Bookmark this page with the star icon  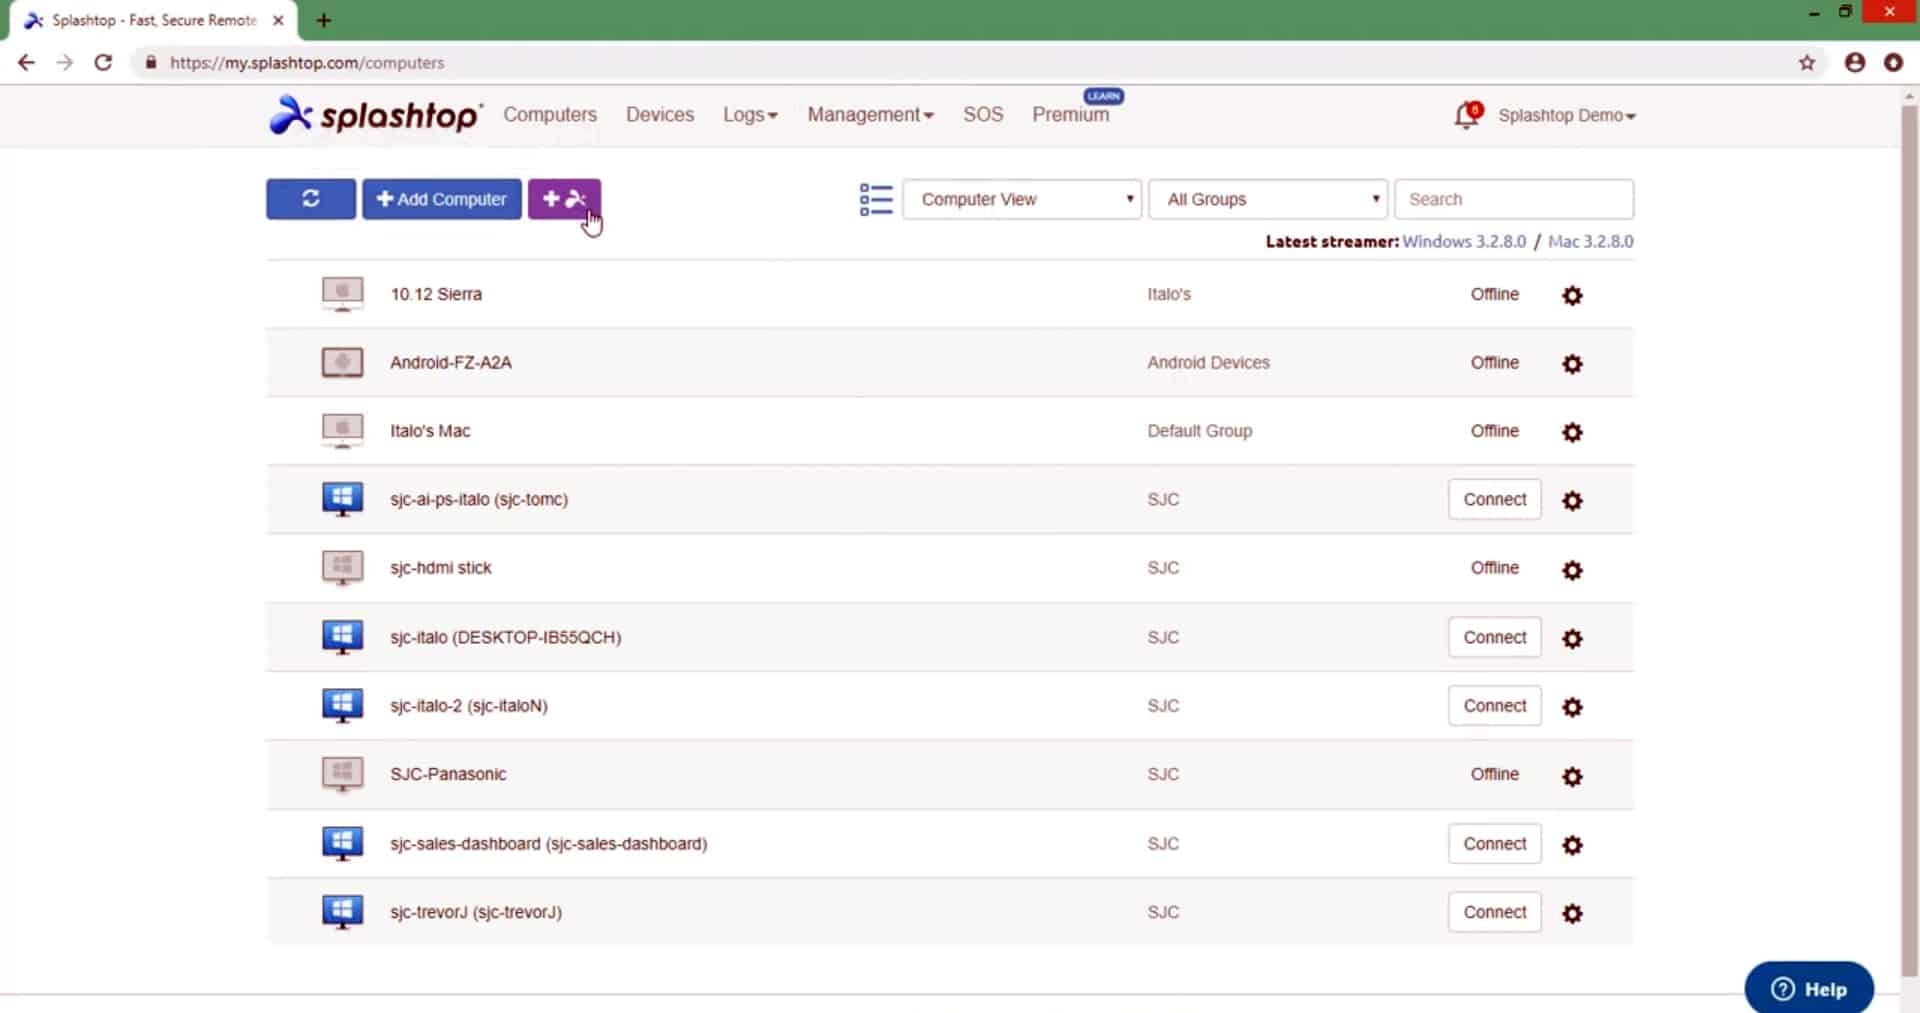tap(1807, 63)
